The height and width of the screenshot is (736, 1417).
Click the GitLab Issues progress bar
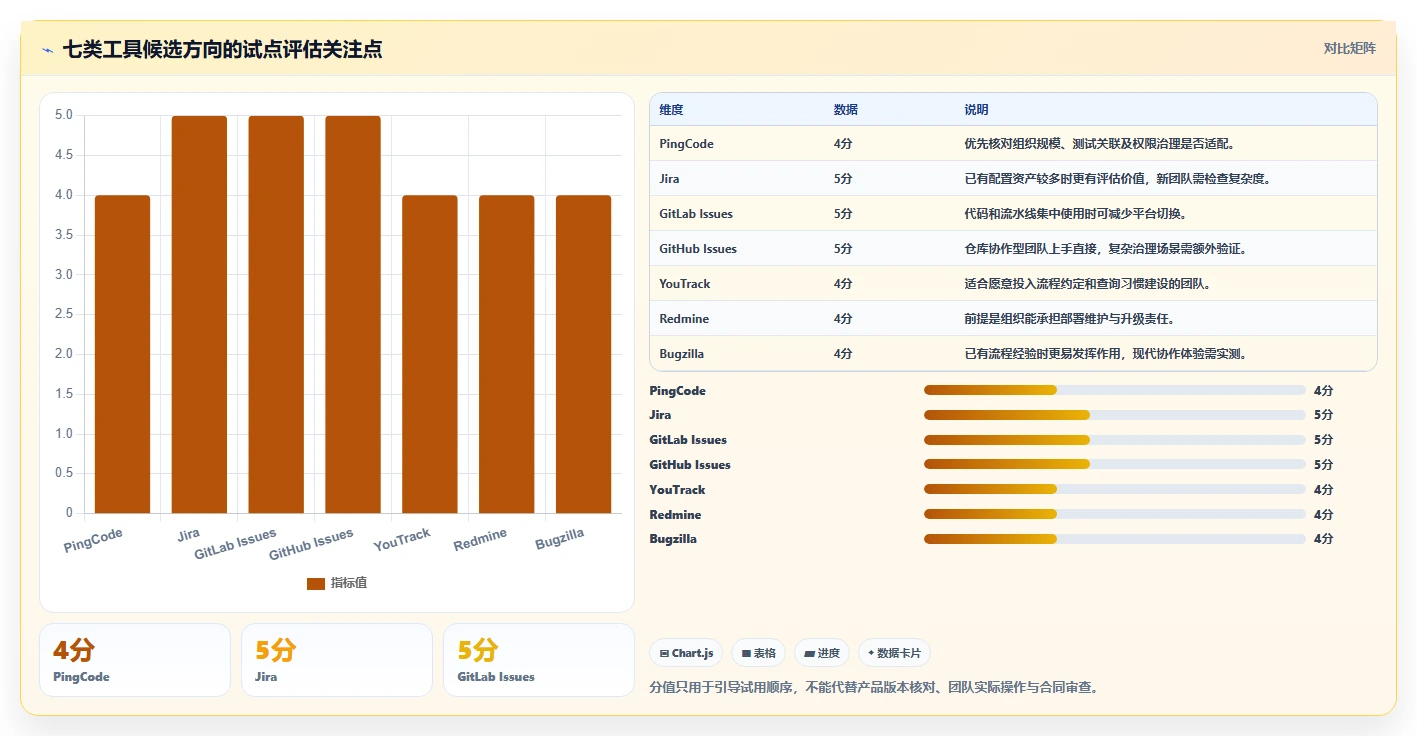pos(1115,439)
